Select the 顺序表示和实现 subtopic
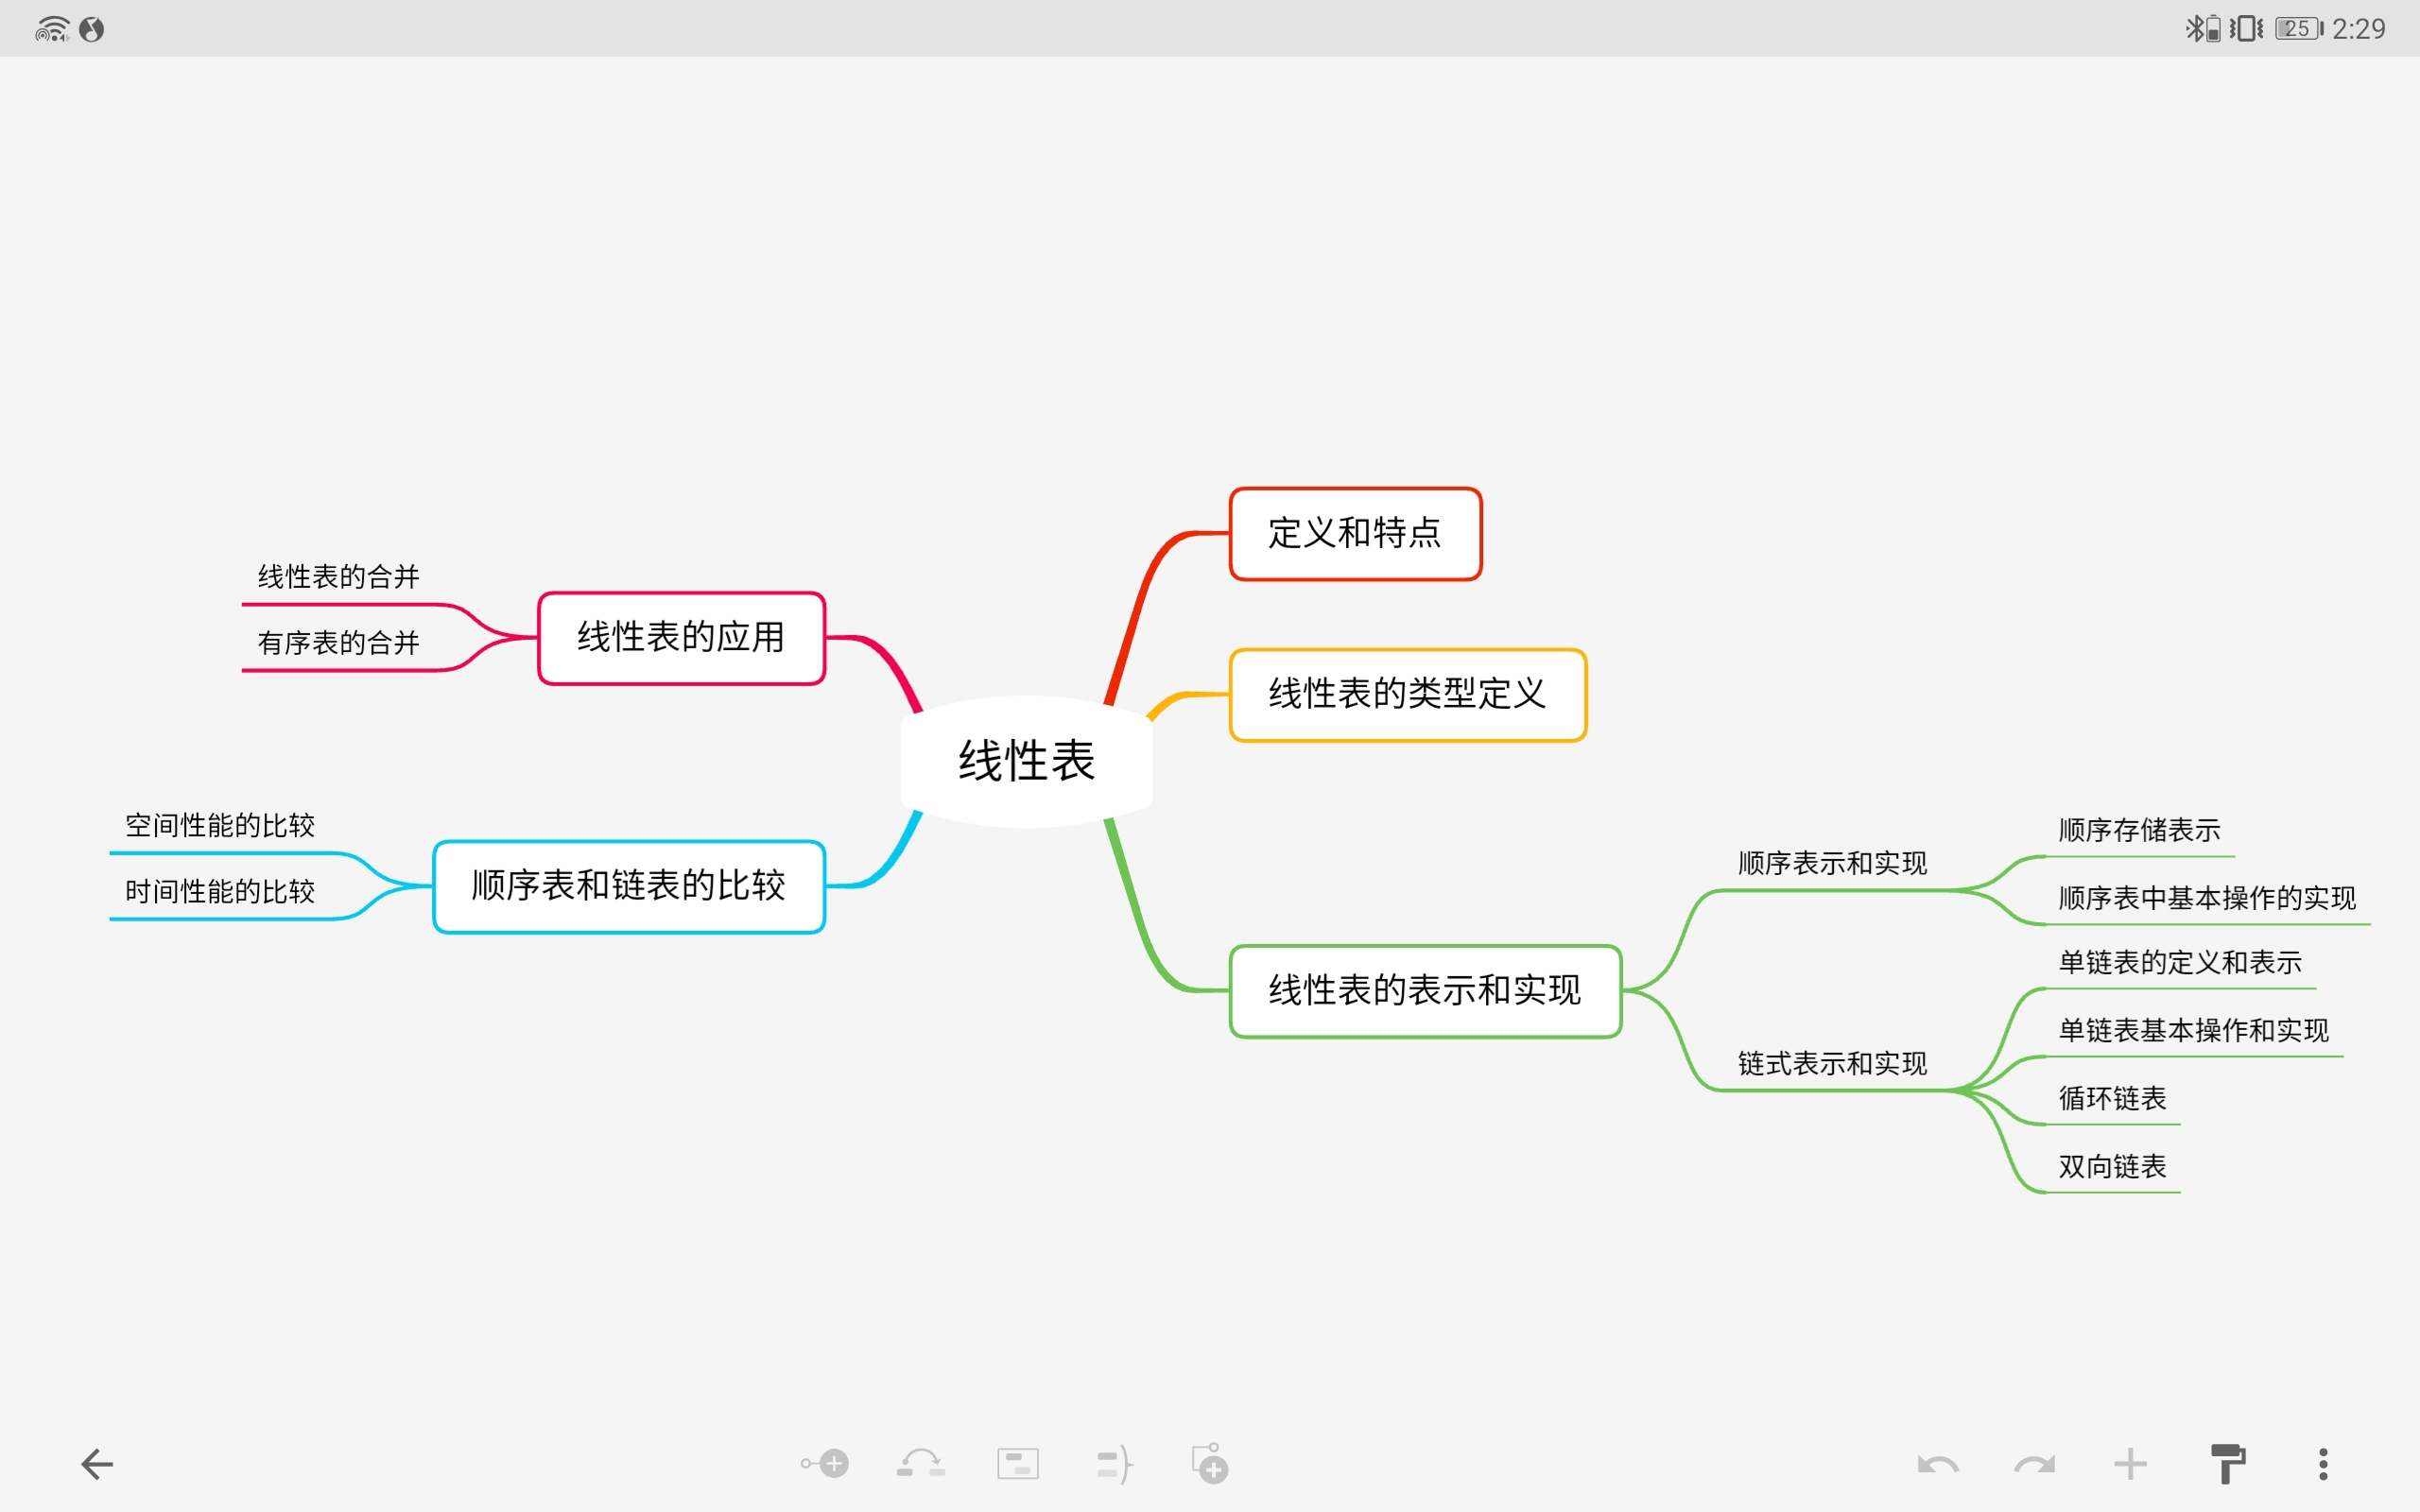 pos(1832,864)
